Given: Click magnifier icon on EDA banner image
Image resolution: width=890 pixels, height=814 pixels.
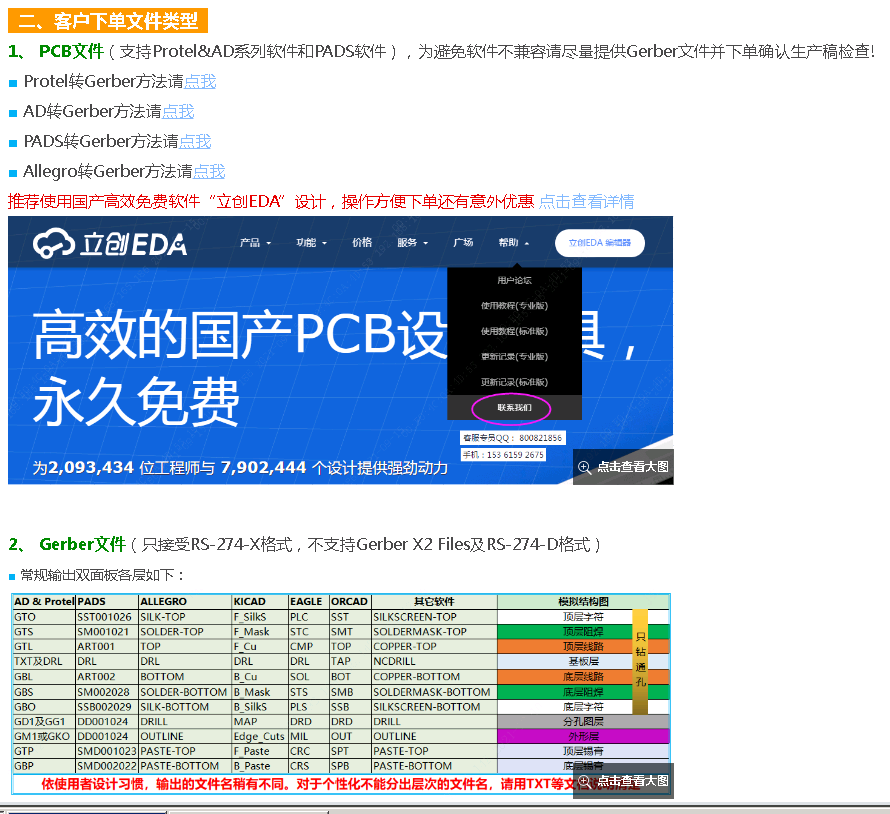Looking at the screenshot, I should pyautogui.click(x=584, y=467).
